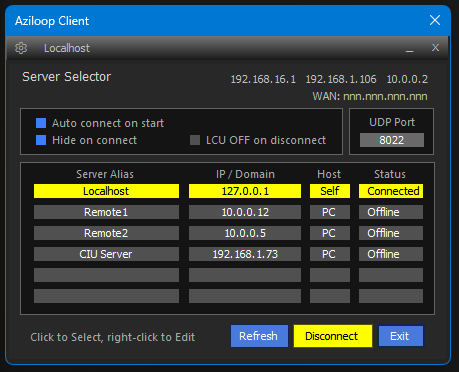Select the CIU Server alias

(106, 254)
